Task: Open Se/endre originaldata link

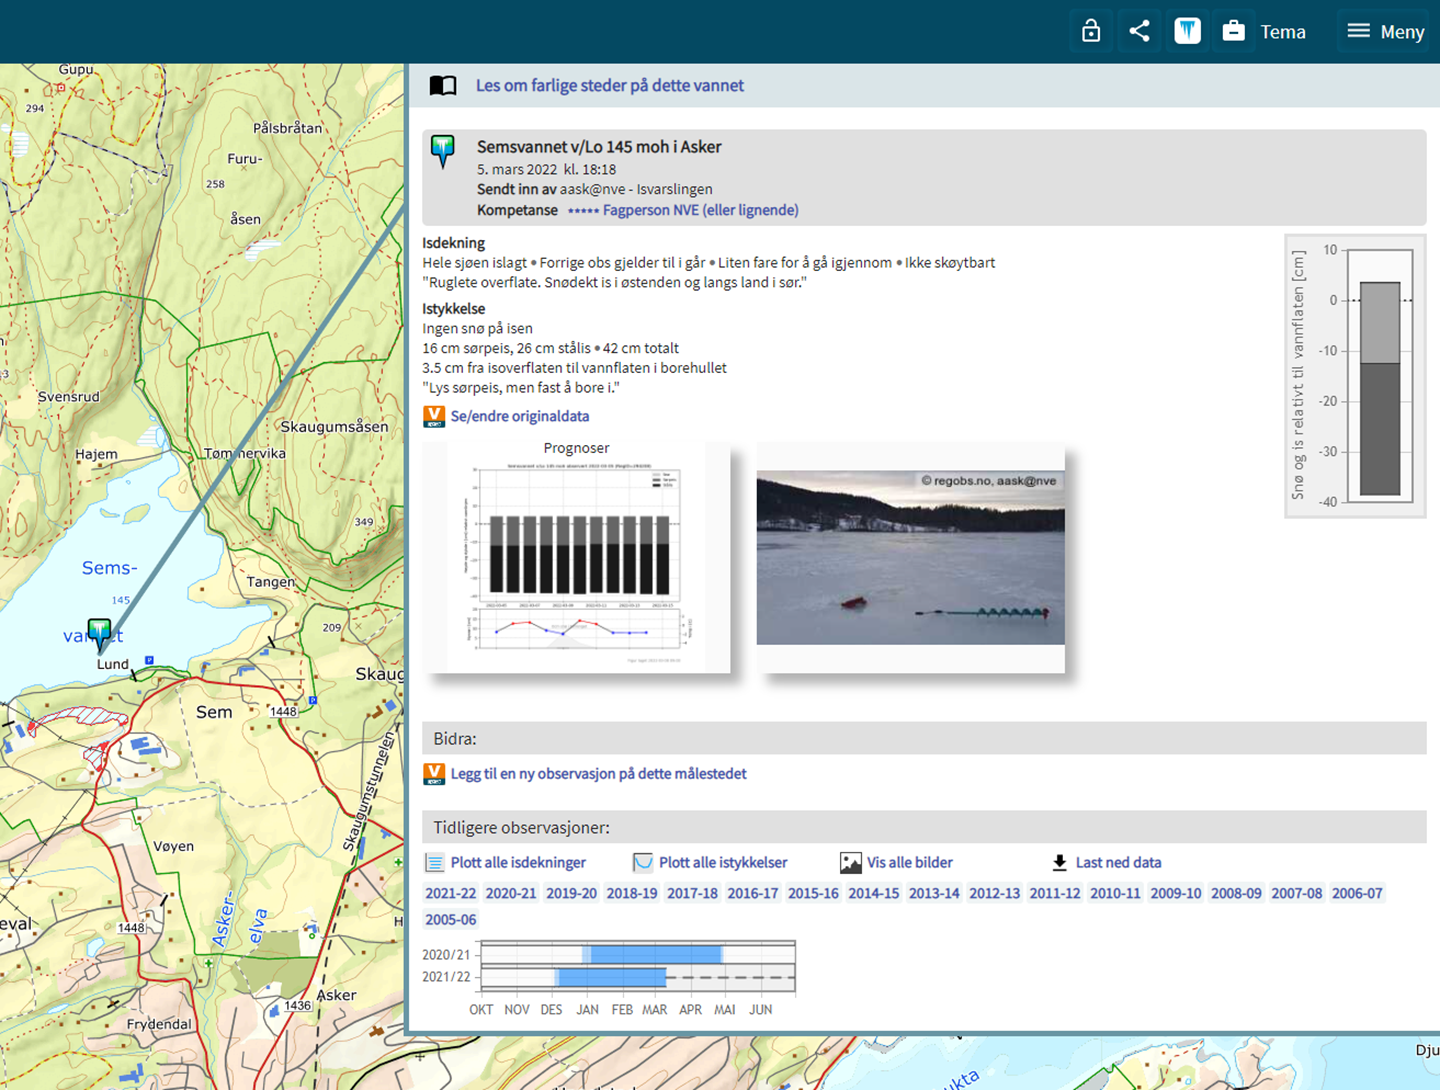Action: coord(519,416)
